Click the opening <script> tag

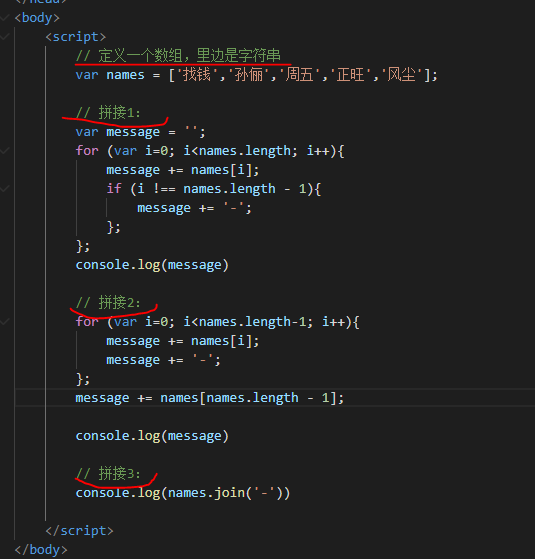tap(76, 37)
